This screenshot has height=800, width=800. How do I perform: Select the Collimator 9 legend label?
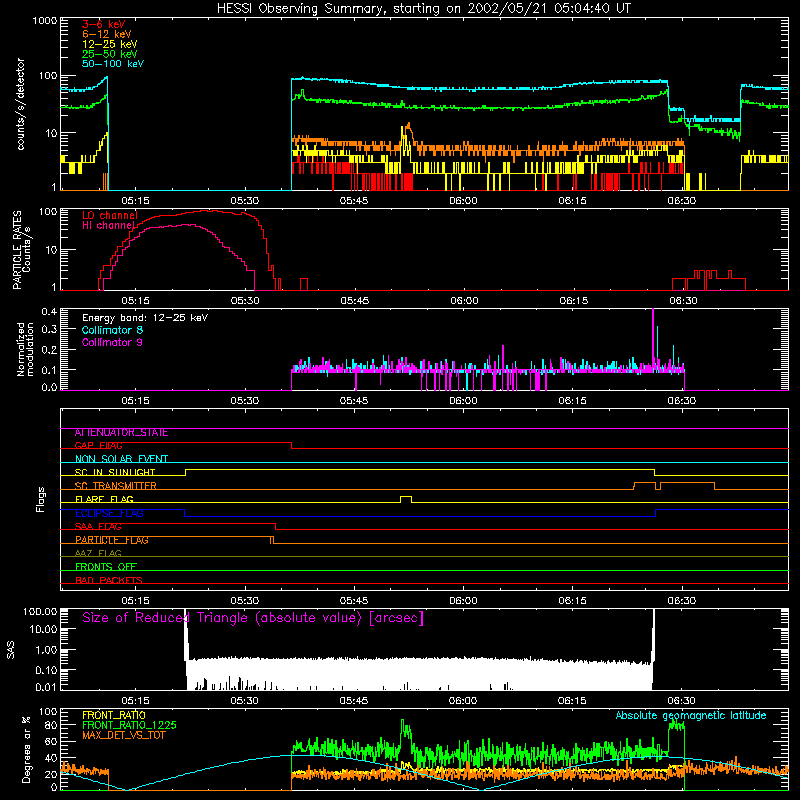point(112,342)
